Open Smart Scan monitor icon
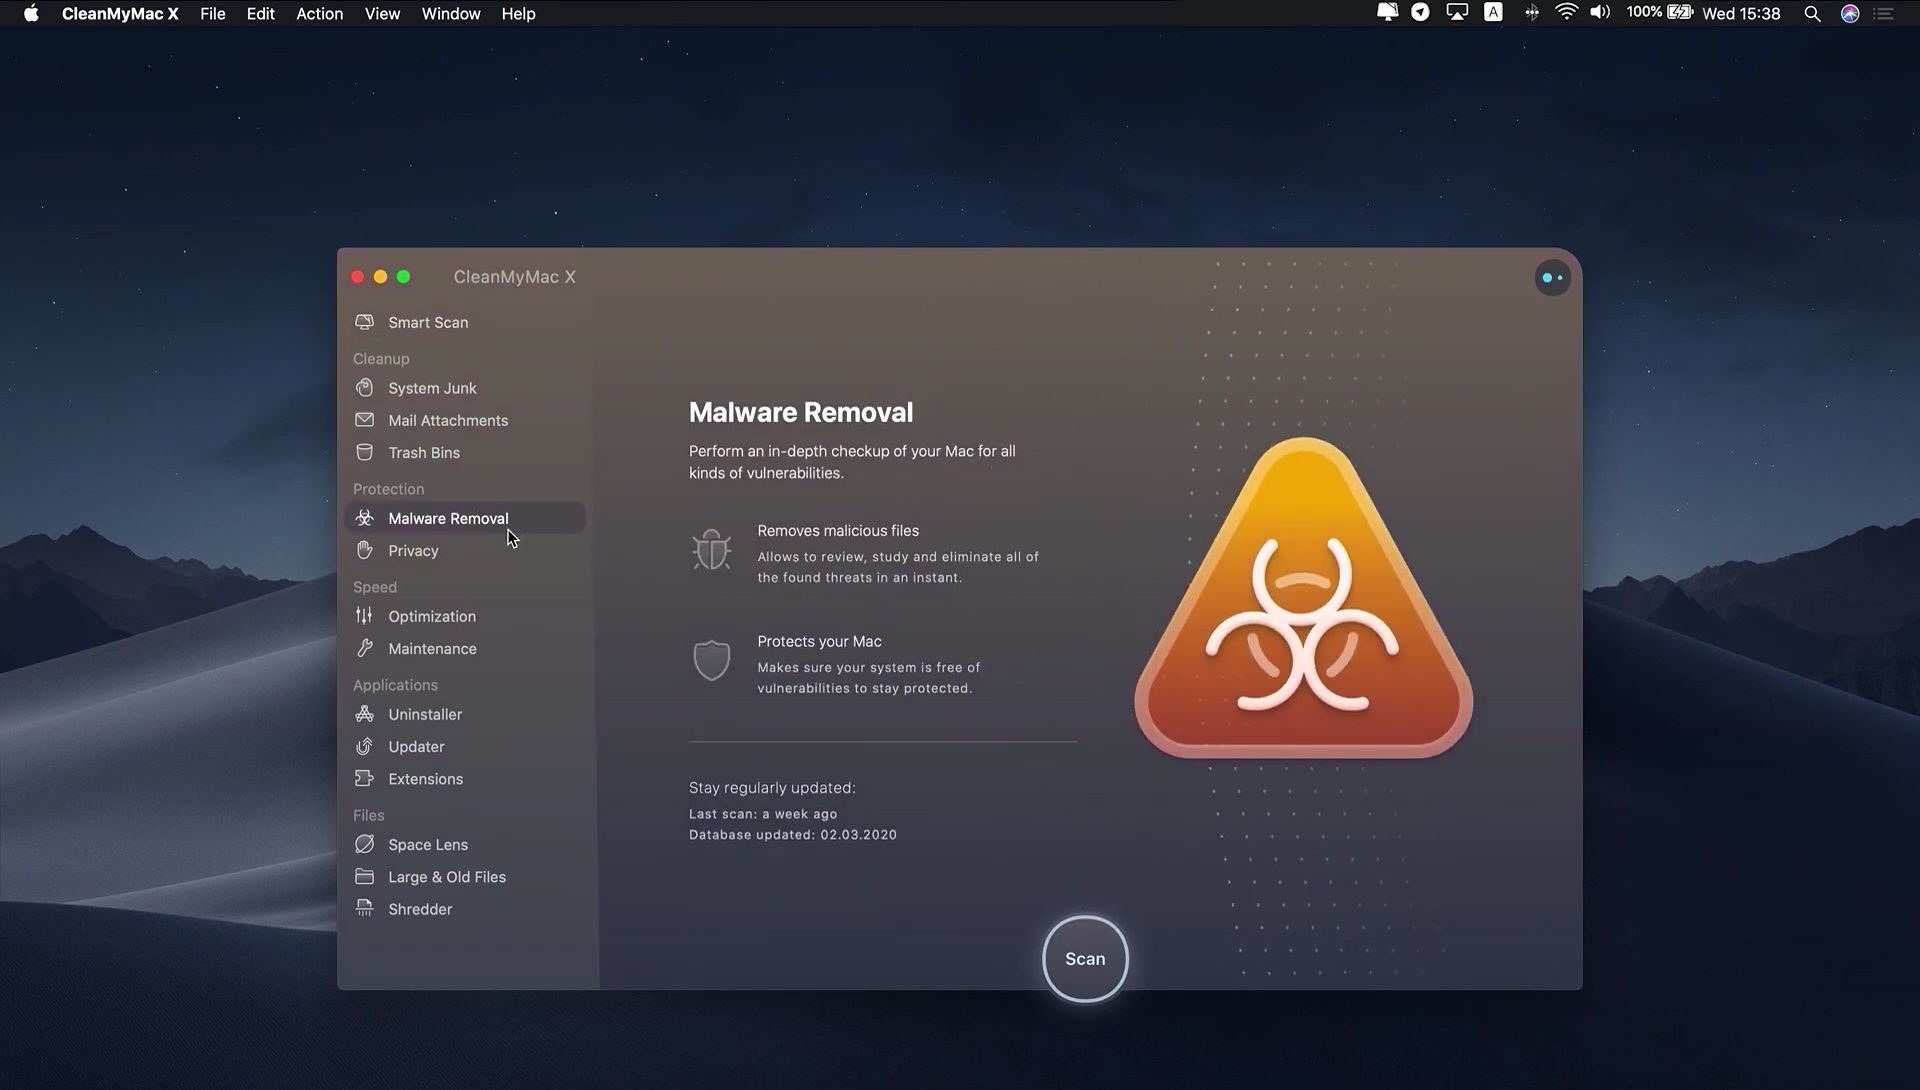Viewport: 1920px width, 1090px height. pos(365,322)
